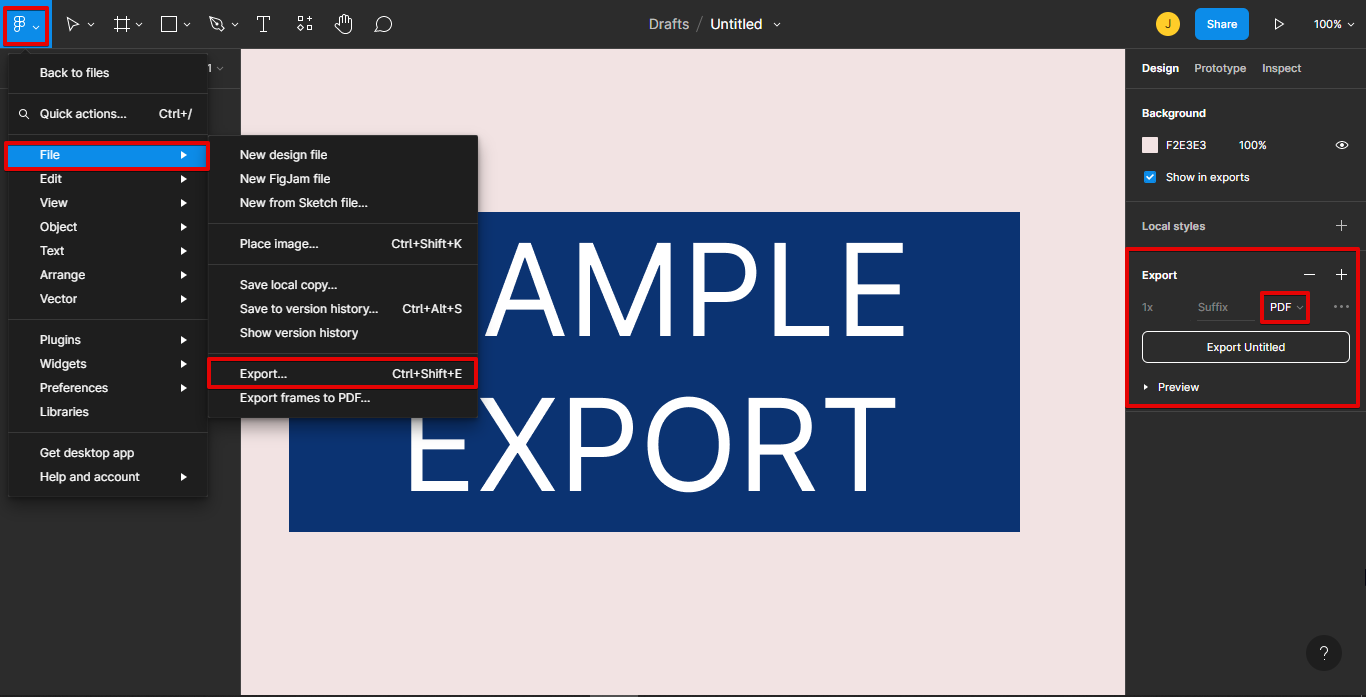Open the Figma main menu icon
1366x697 pixels.
(20, 25)
